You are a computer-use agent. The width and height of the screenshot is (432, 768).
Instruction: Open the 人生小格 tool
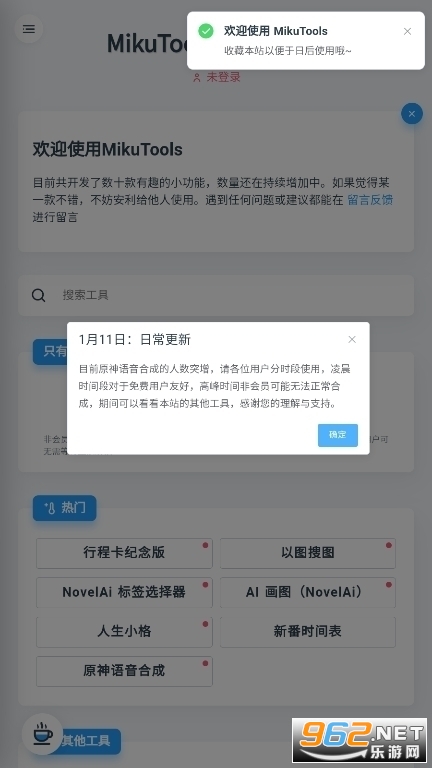click(x=124, y=631)
